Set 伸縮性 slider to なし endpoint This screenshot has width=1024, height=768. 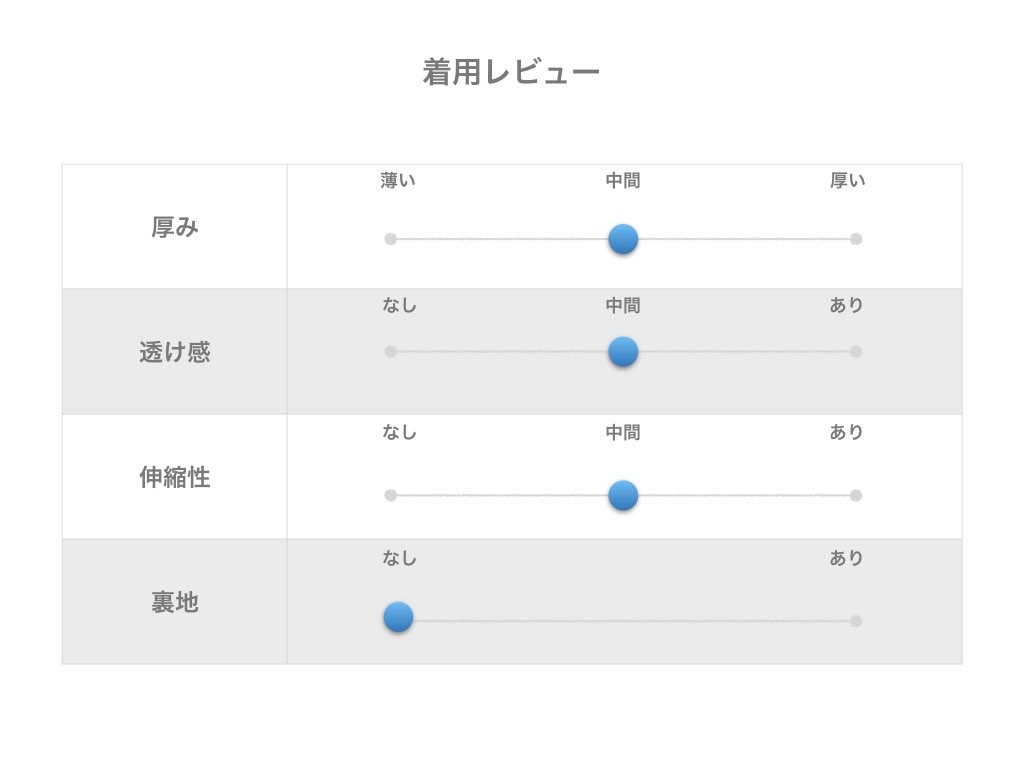[391, 495]
